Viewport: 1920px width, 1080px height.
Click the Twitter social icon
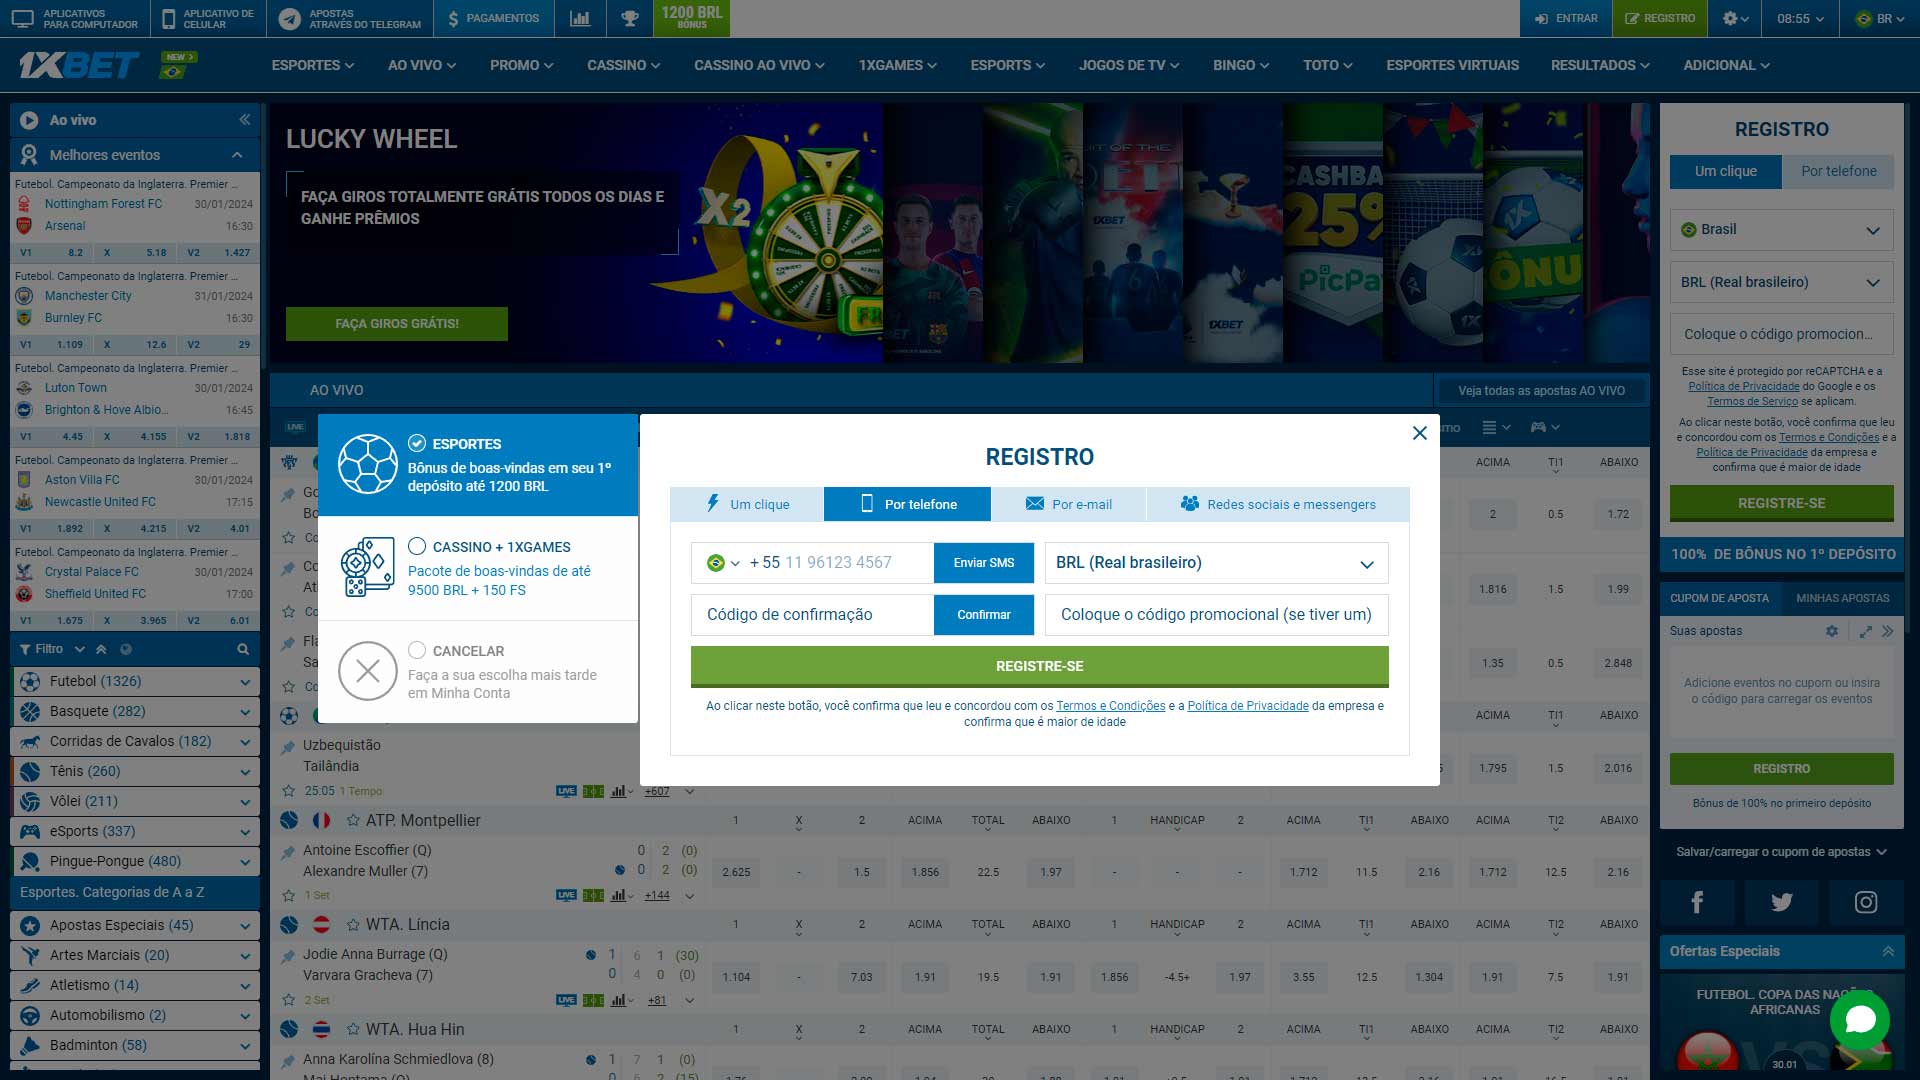[x=1781, y=902]
